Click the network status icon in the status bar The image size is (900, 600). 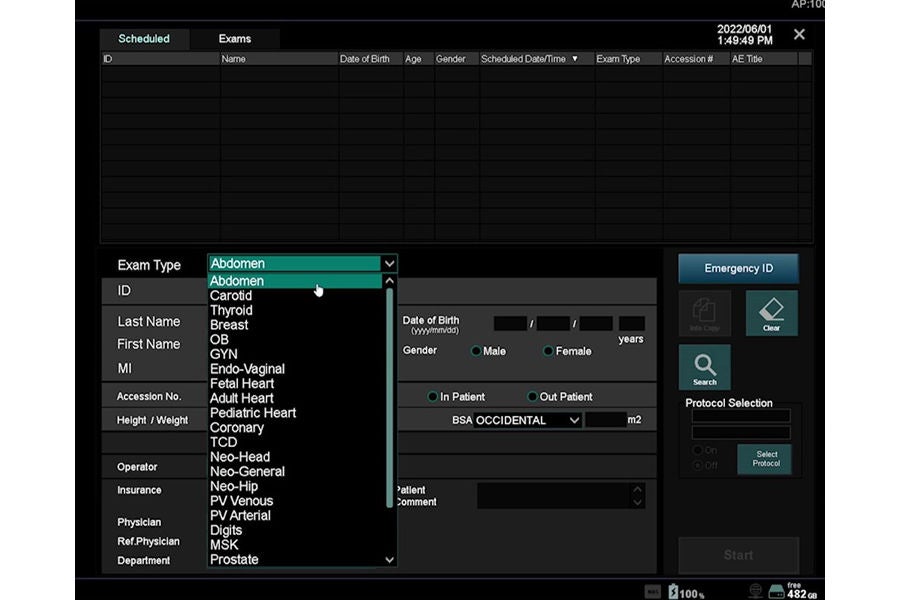pyautogui.click(x=755, y=591)
